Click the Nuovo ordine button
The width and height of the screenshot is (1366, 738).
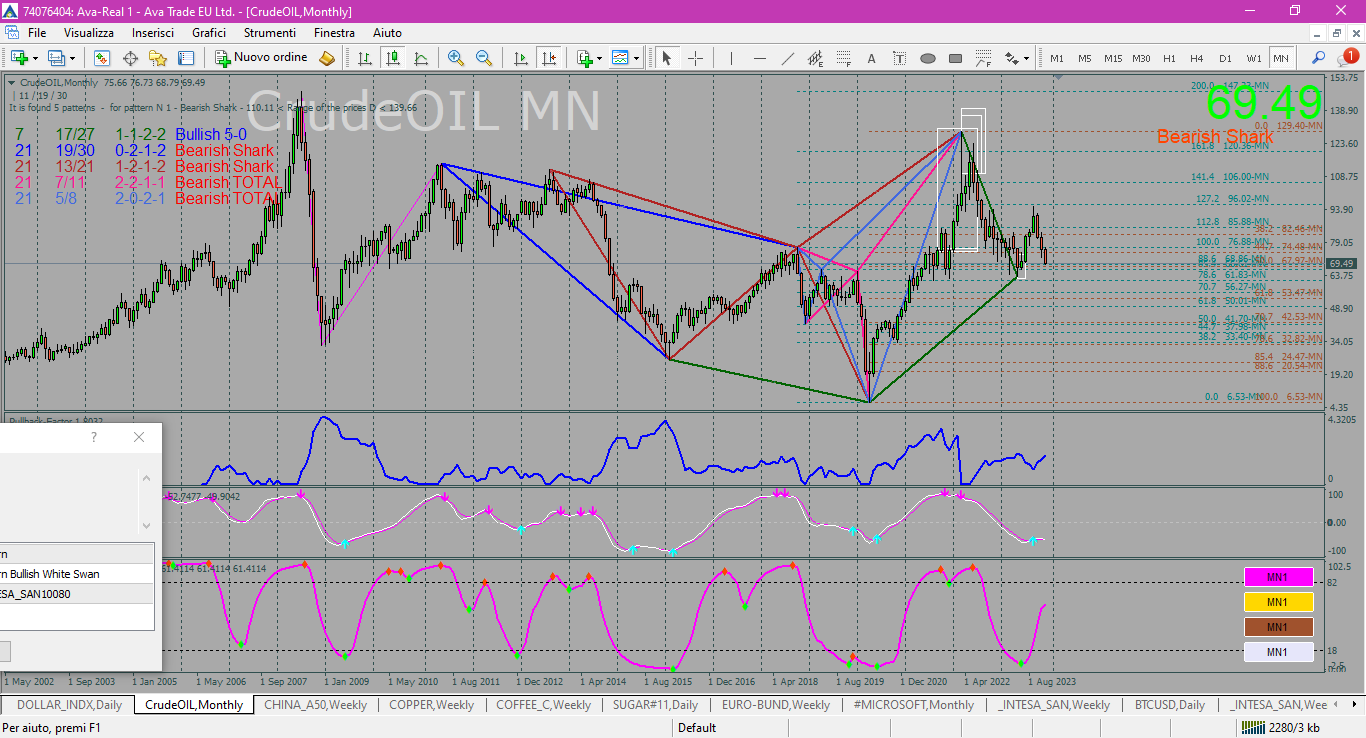[263, 58]
